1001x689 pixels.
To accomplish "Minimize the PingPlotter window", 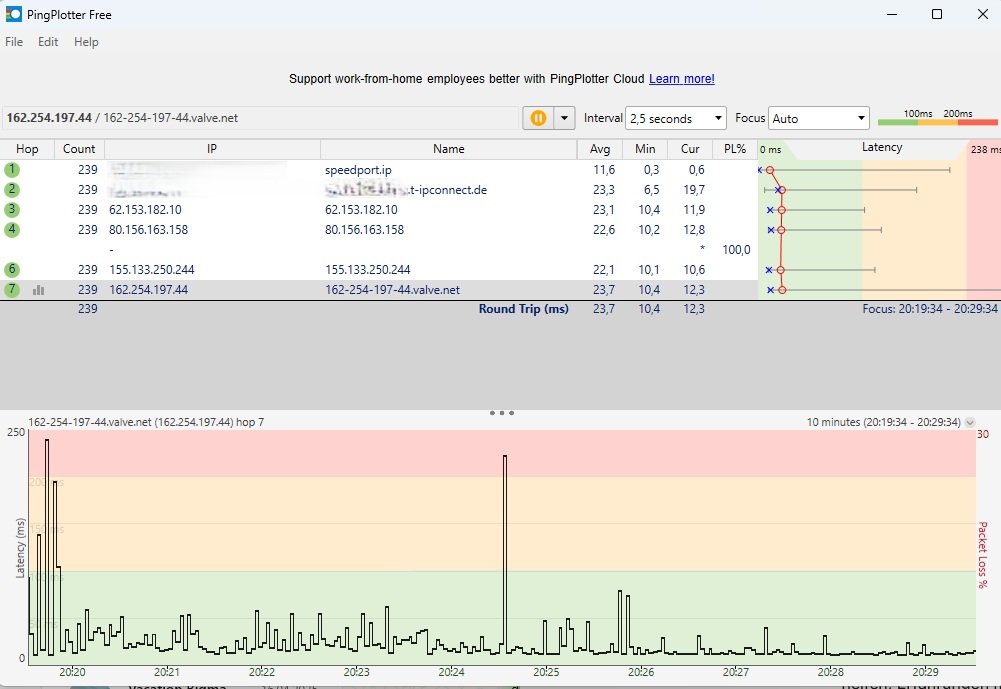I will point(892,14).
